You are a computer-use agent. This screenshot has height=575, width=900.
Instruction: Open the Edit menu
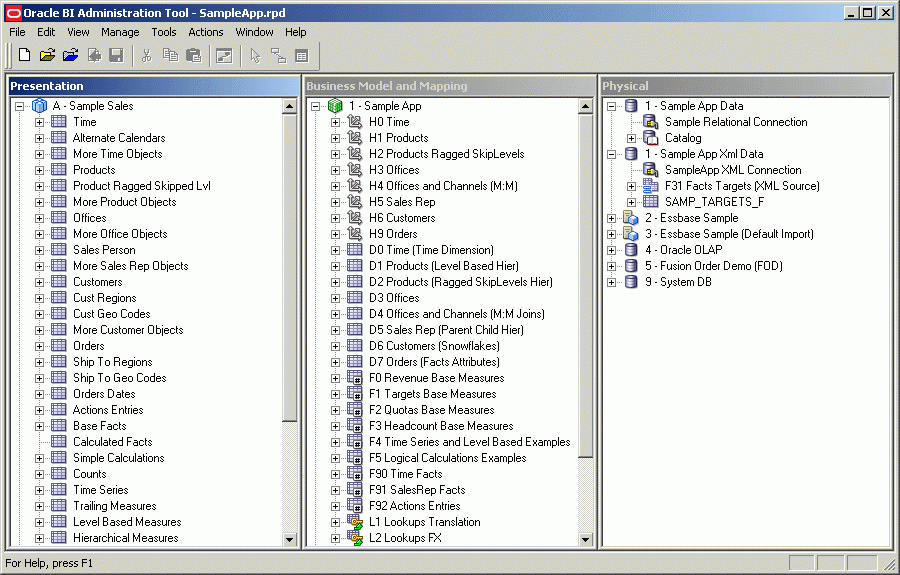[x=46, y=32]
